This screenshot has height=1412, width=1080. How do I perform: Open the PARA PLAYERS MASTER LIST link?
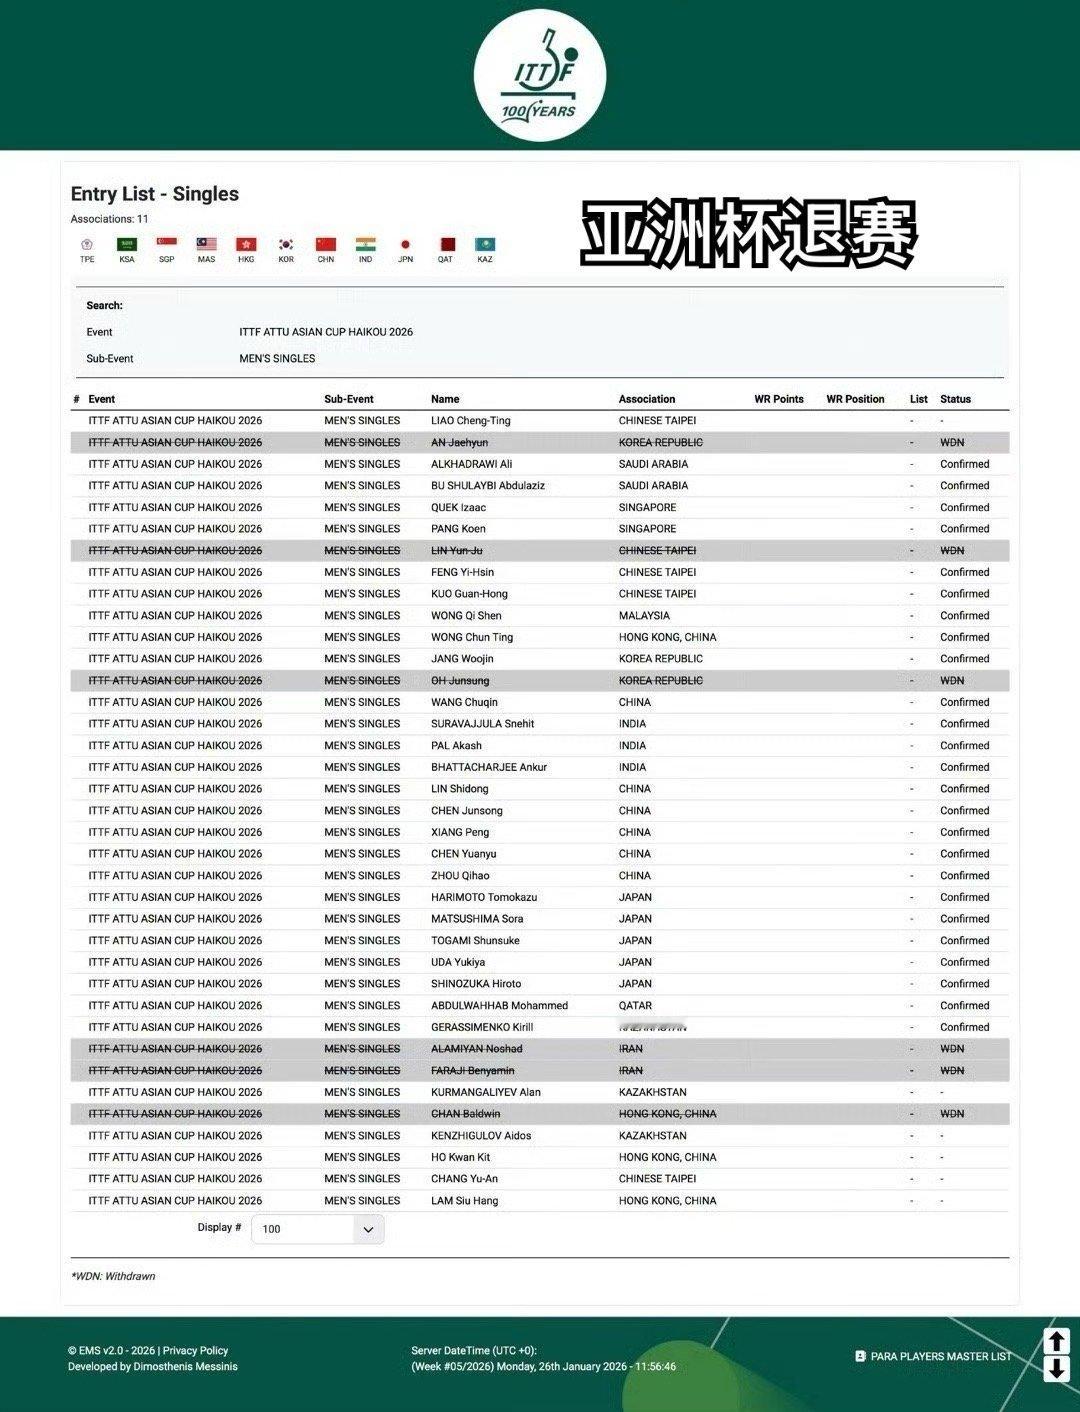tap(941, 1356)
